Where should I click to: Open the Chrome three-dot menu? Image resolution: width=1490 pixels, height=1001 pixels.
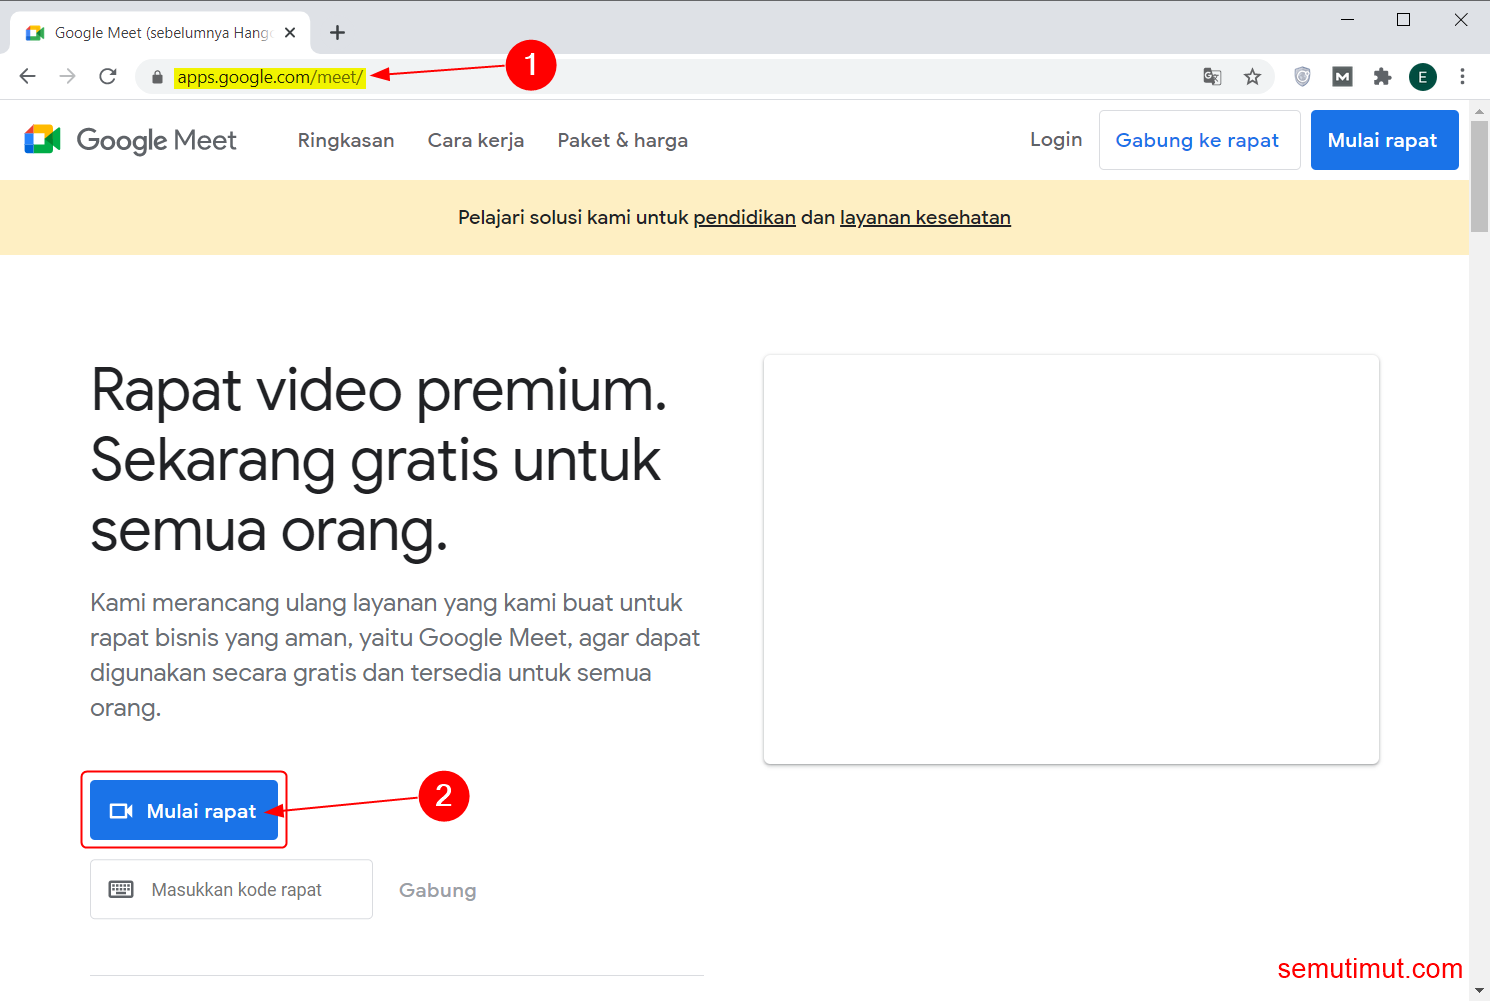click(1463, 76)
